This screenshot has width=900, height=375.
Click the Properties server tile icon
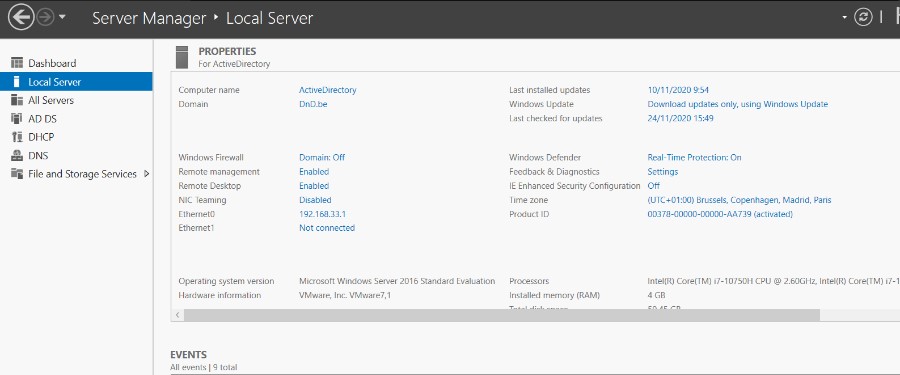tap(182, 57)
